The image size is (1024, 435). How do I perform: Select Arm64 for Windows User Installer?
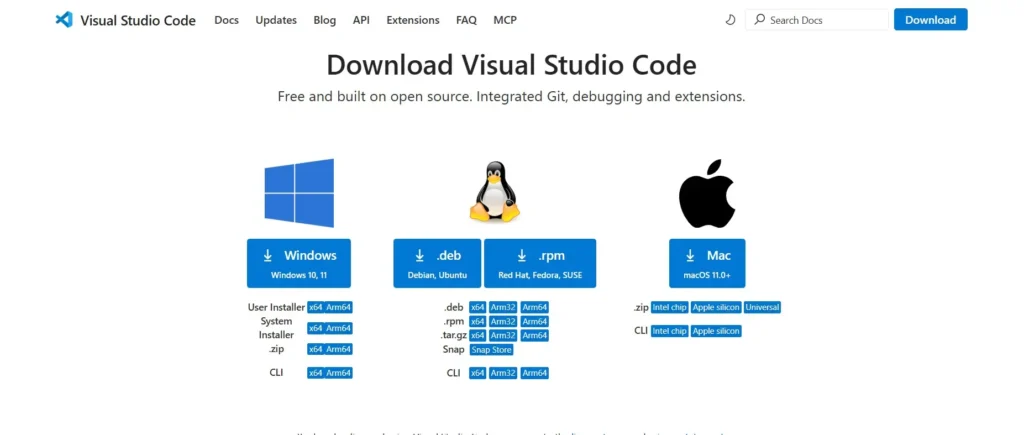pos(339,308)
